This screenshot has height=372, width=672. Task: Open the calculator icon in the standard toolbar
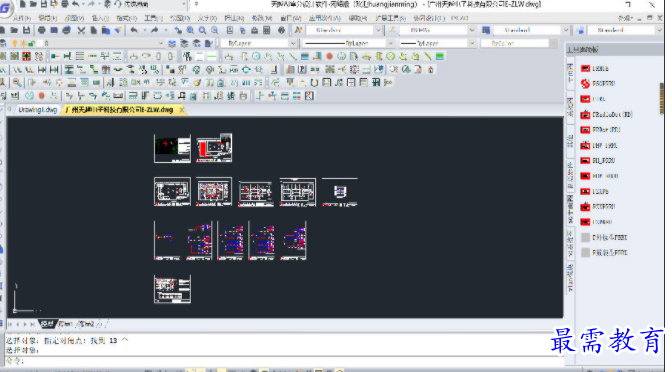pos(267,30)
